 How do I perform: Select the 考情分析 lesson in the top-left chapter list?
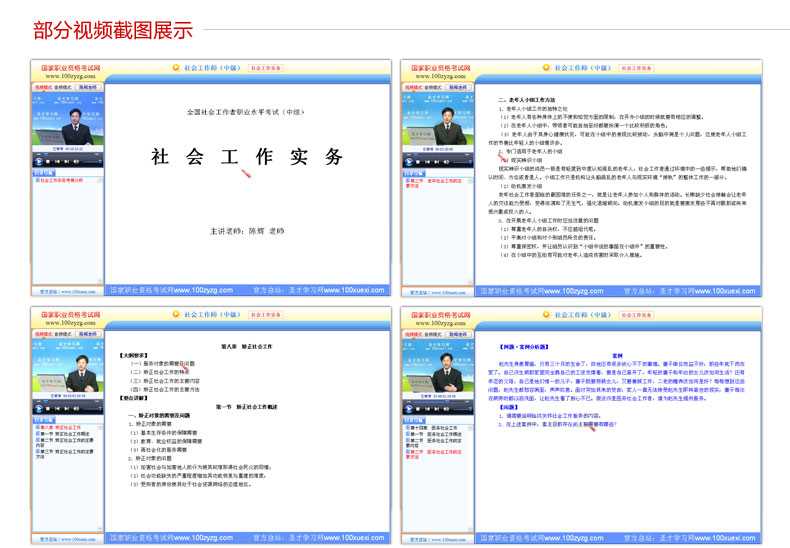[60, 180]
